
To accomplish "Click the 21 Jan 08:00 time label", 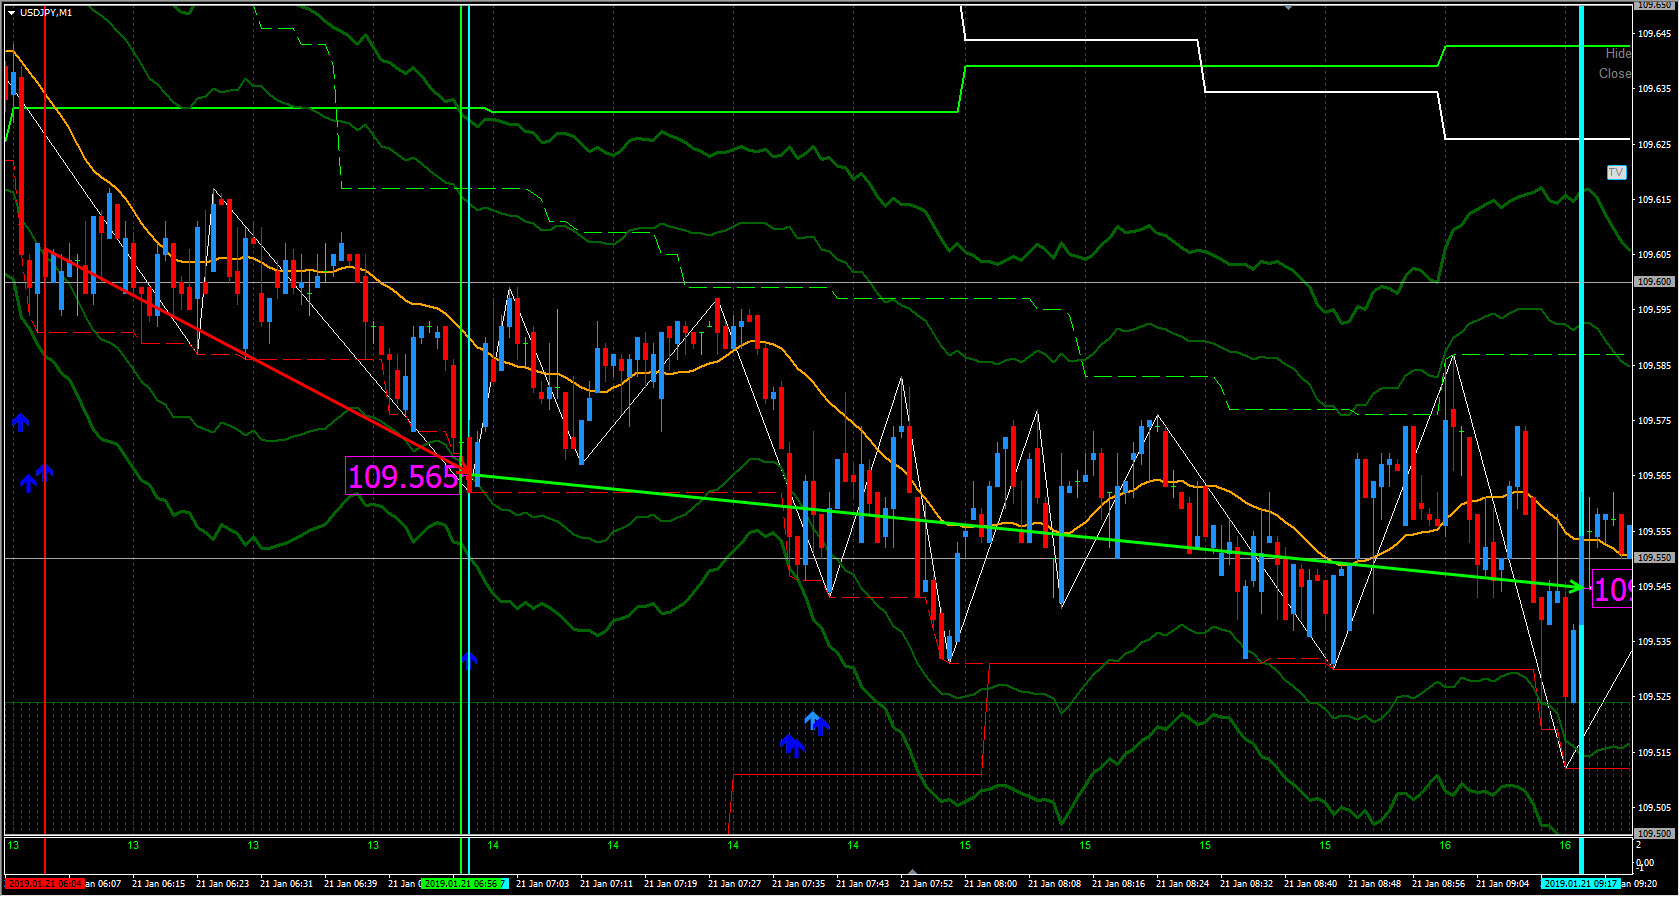I will point(990,884).
